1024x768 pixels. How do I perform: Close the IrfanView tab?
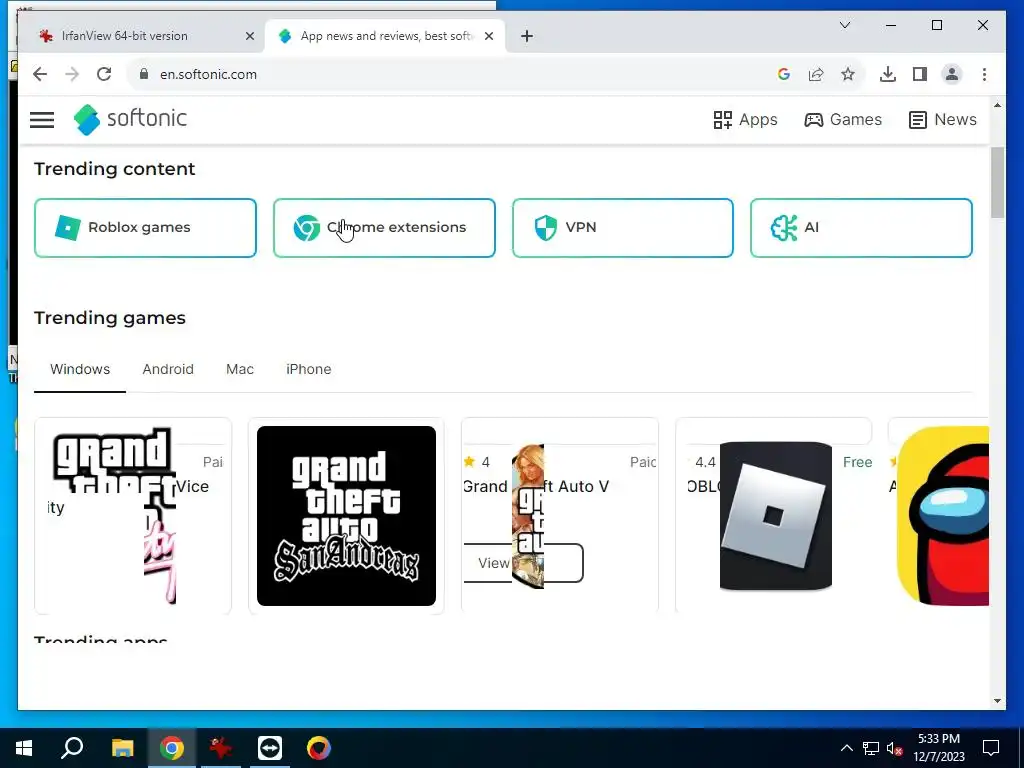coord(249,36)
